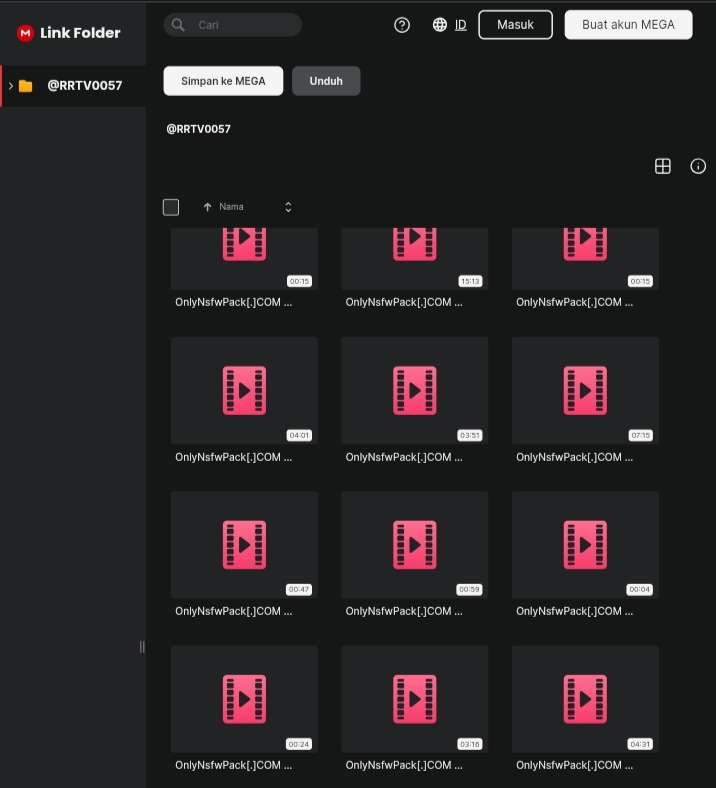The width and height of the screenshot is (716, 788).
Task: Click the 03:16 duration badge
Action: tap(470, 744)
